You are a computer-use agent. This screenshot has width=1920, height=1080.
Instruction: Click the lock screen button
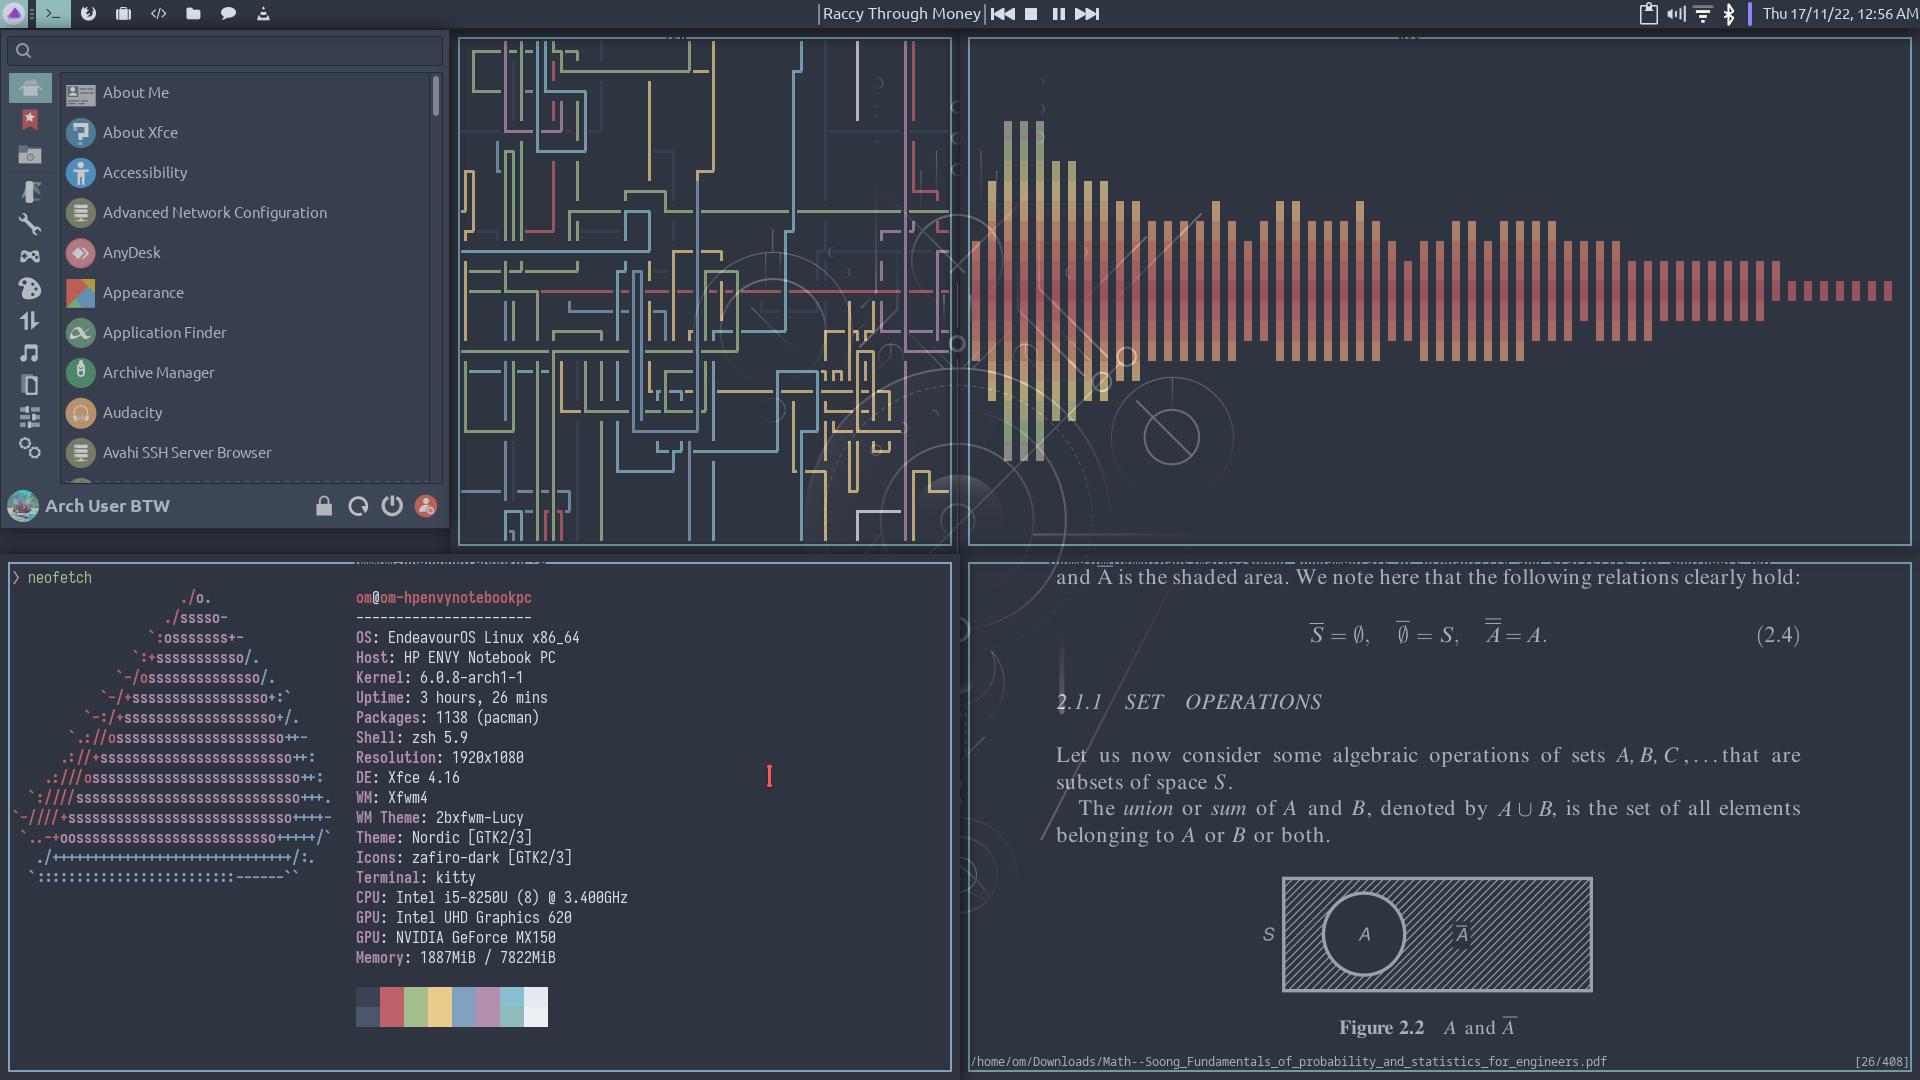(324, 506)
